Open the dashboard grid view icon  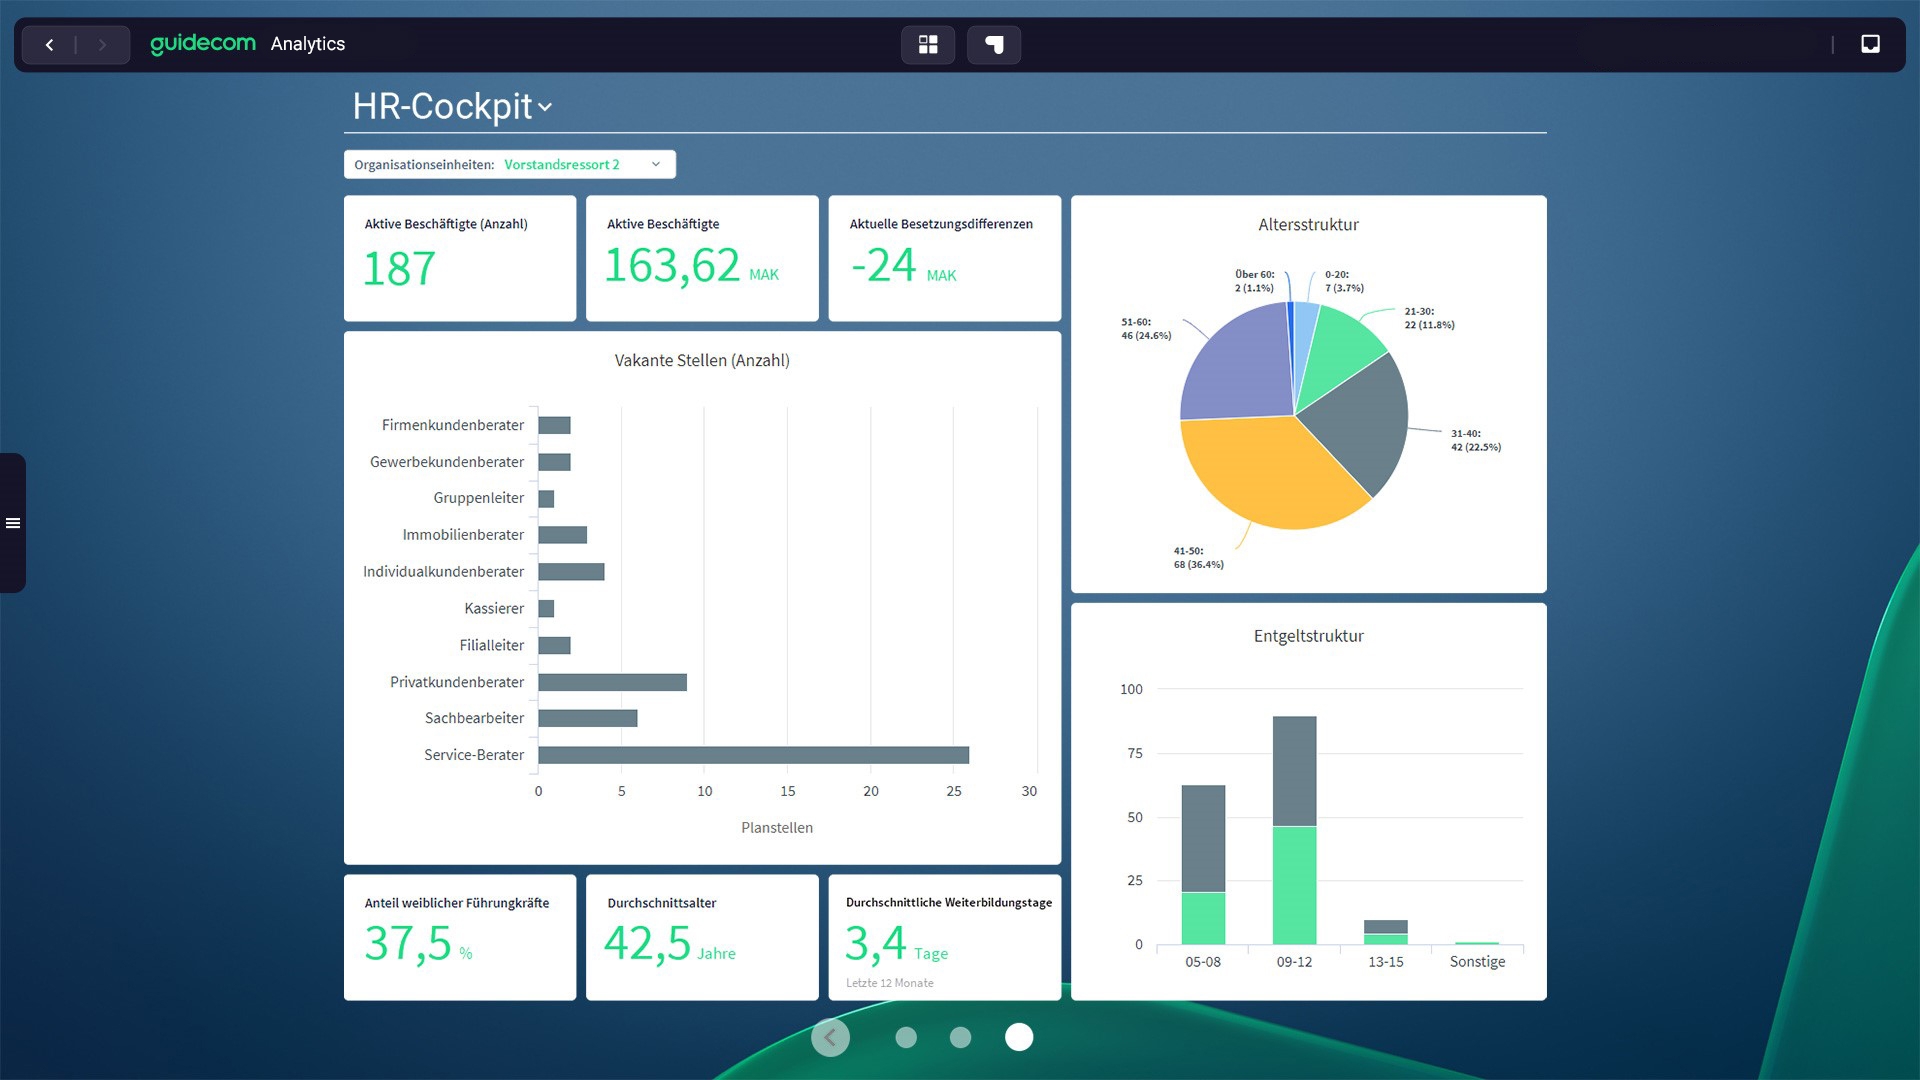click(x=928, y=45)
